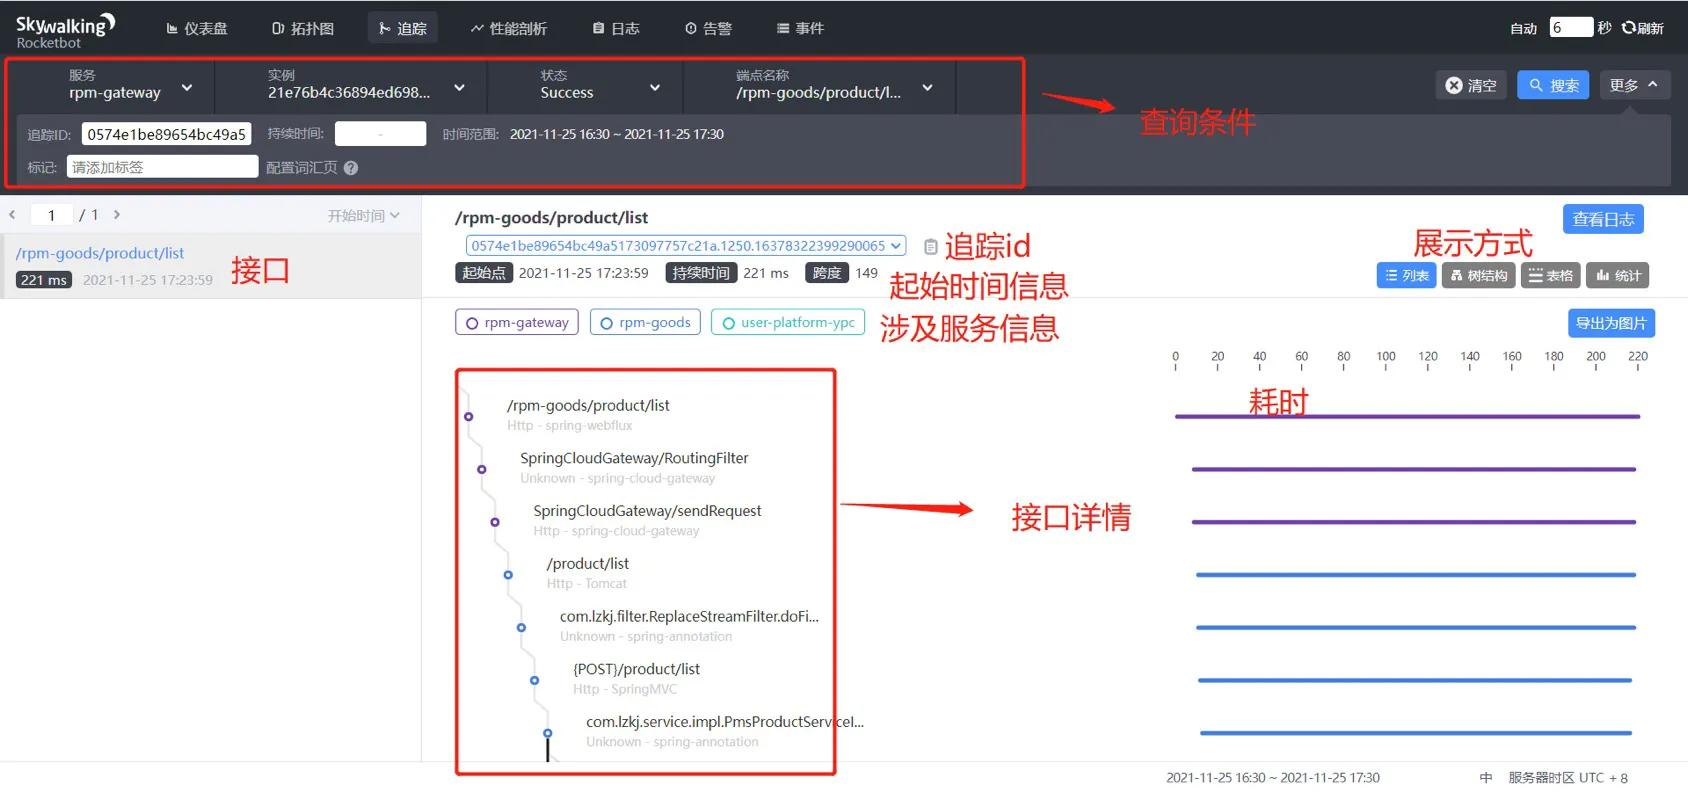Click the sendRequest span node circle
Screen dimensions: 1688x793
click(x=494, y=522)
